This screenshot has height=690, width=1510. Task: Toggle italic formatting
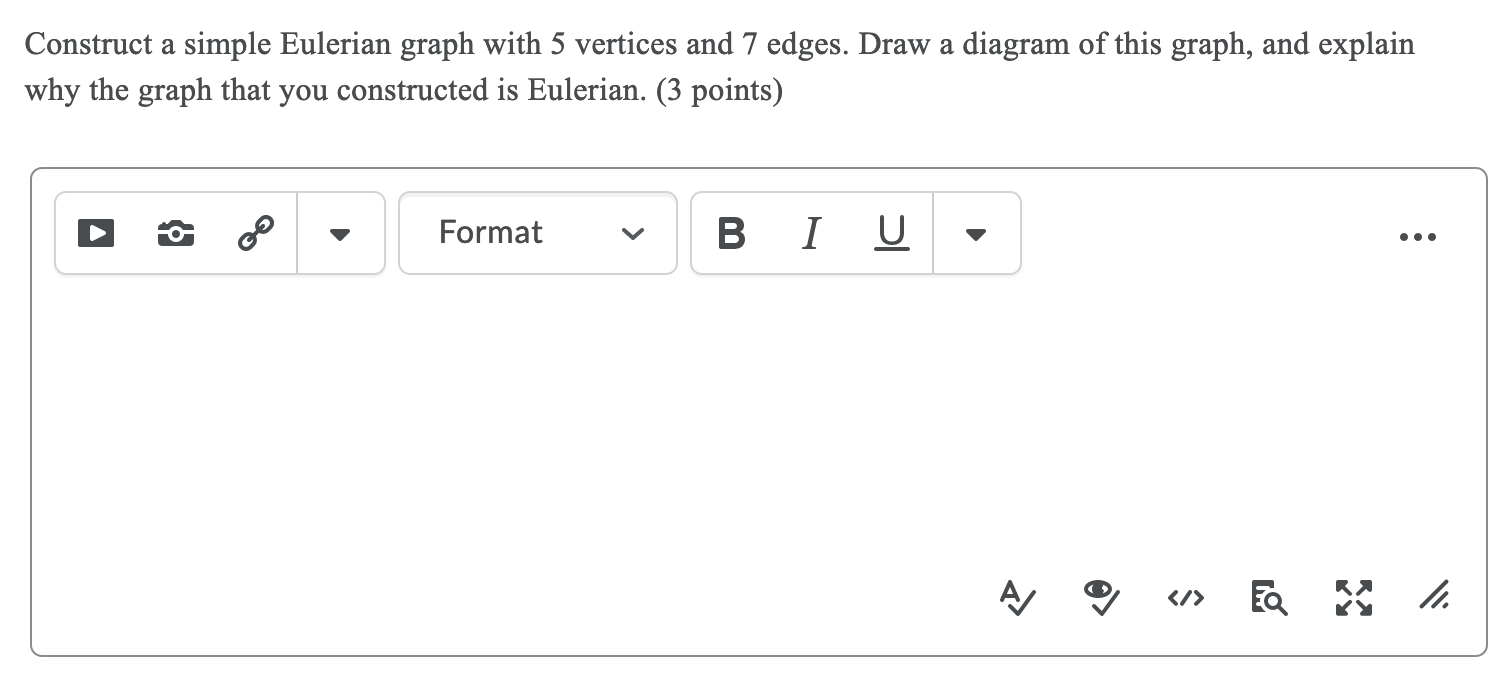pos(810,233)
